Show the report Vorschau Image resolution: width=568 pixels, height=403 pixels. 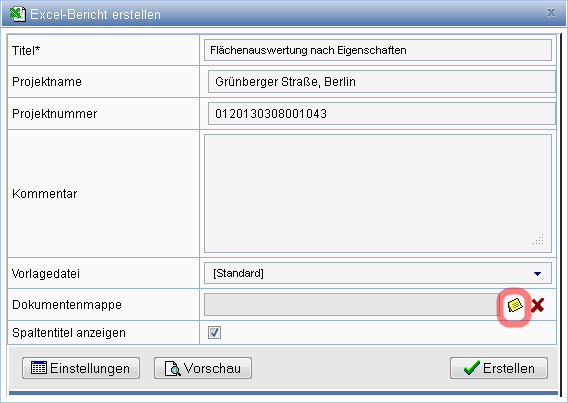click(x=203, y=368)
